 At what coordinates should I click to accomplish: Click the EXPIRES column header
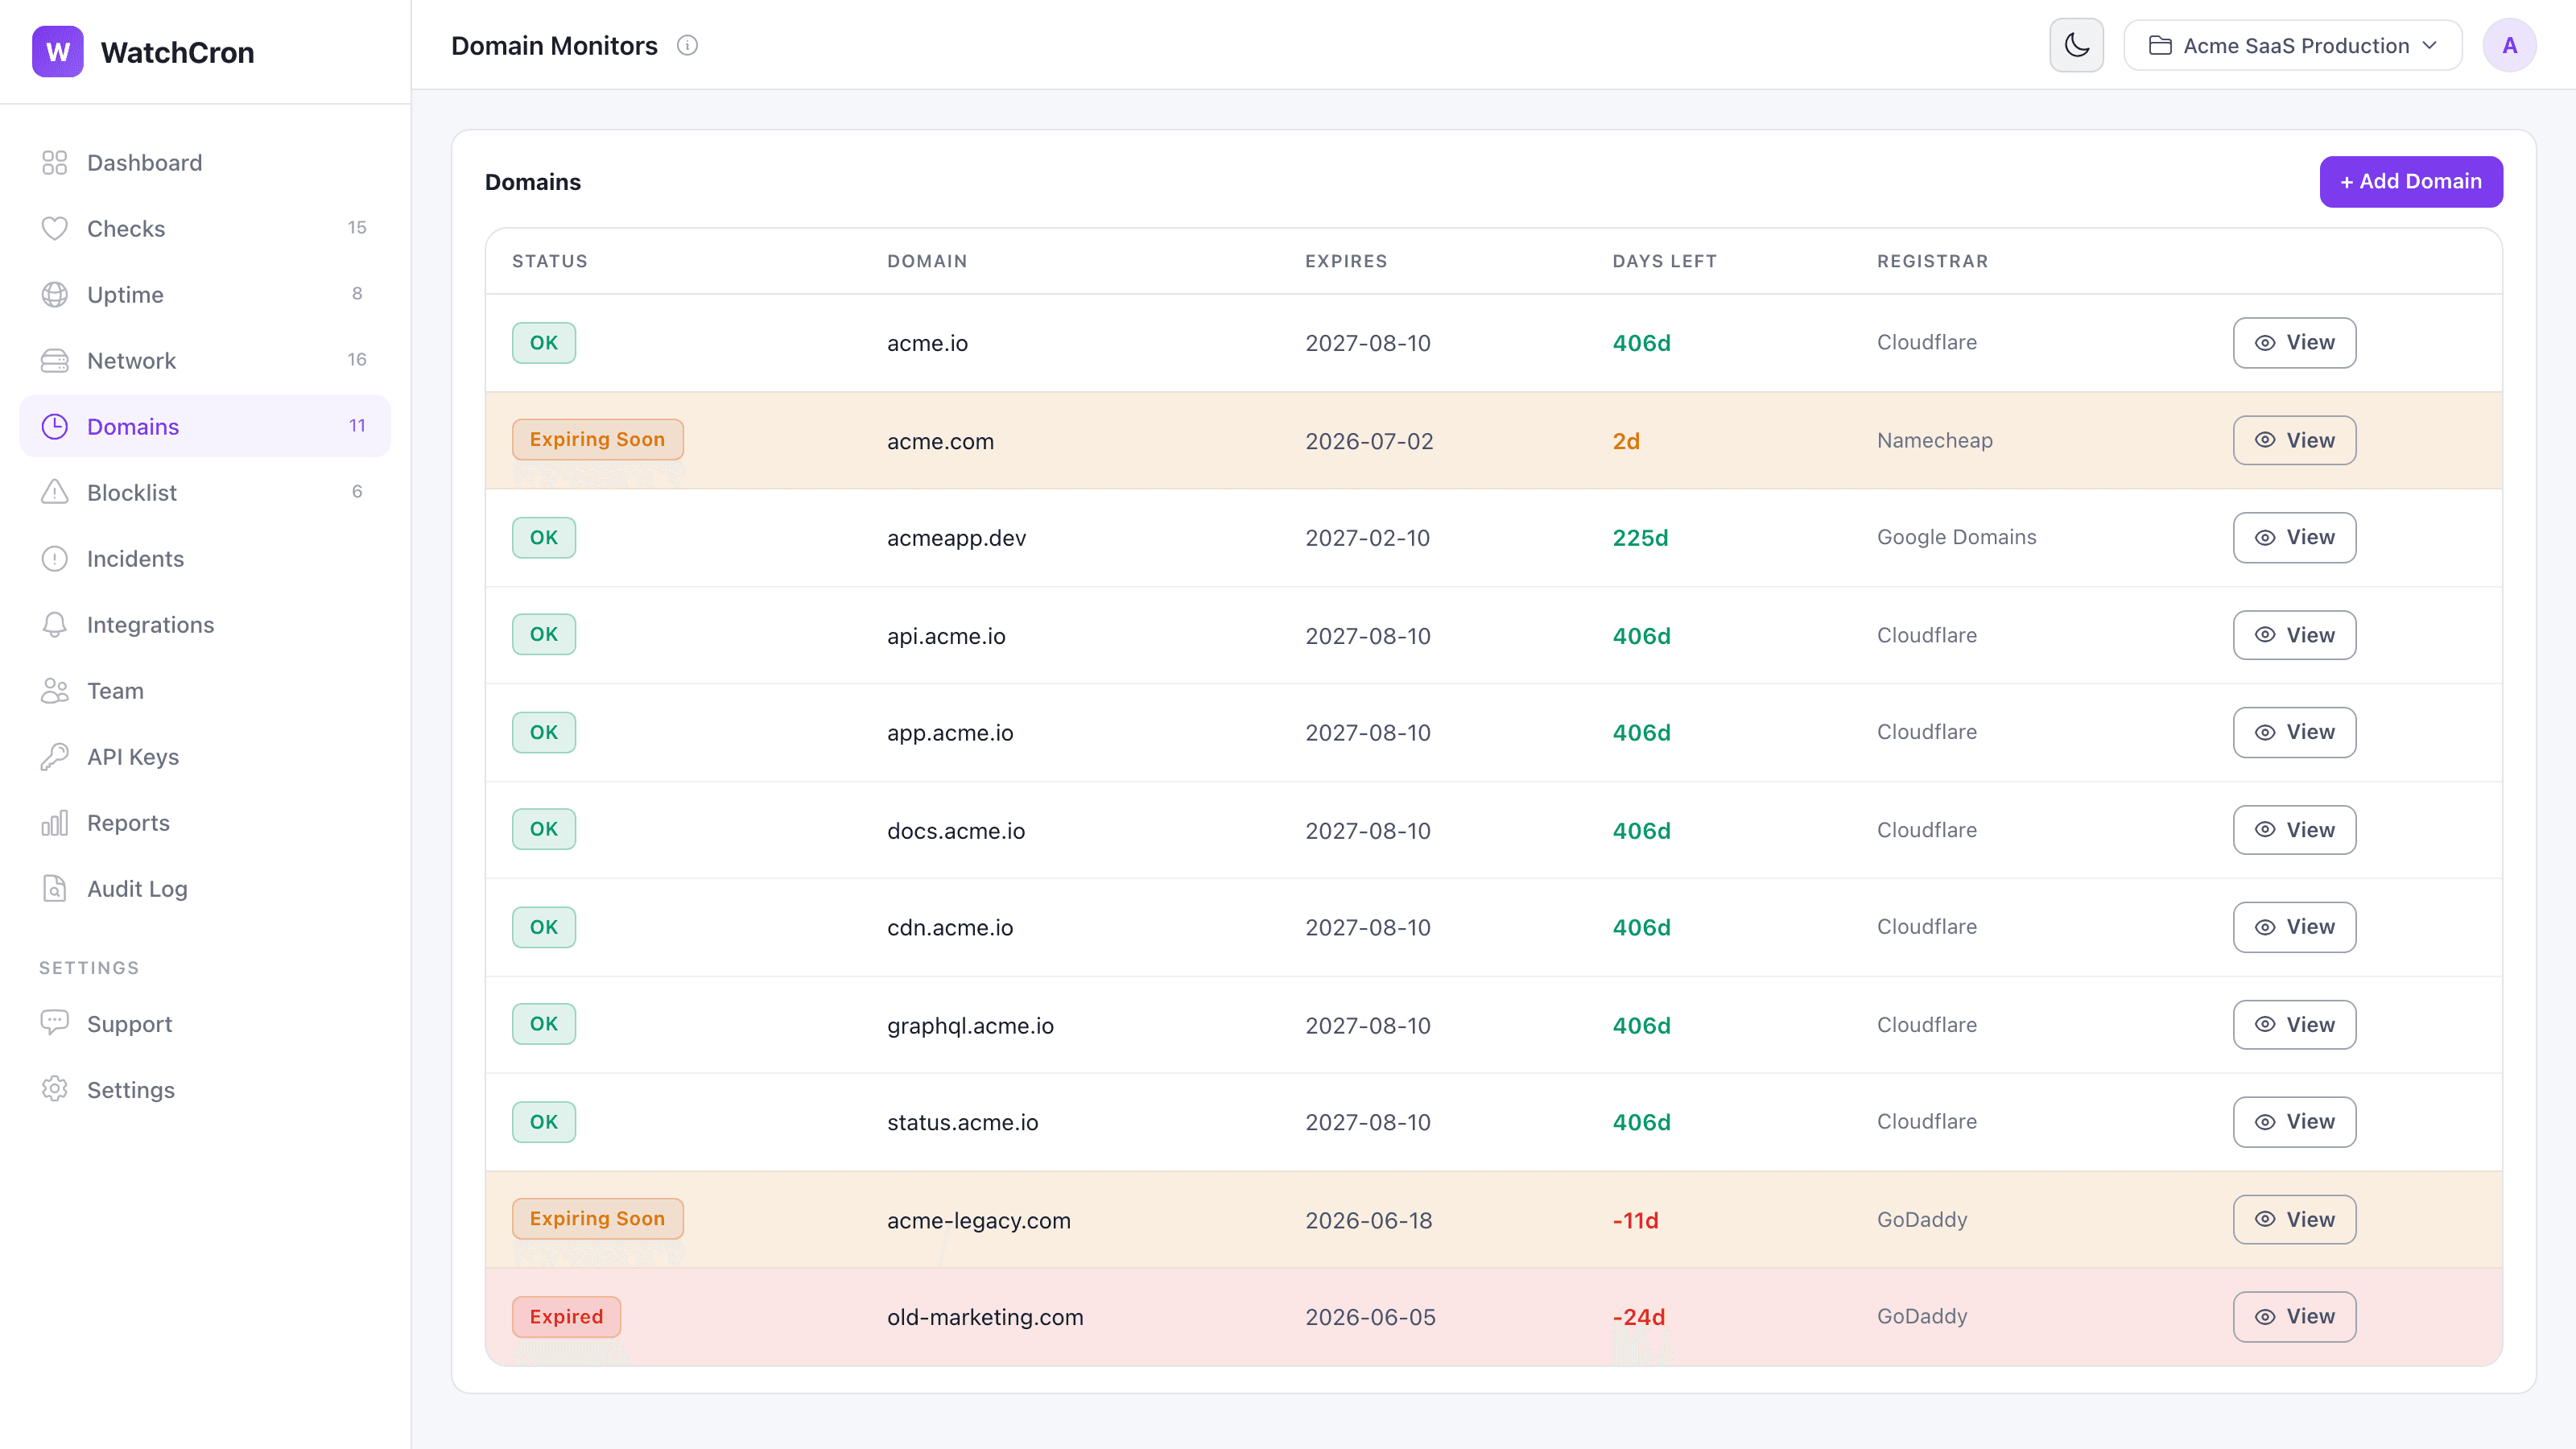[1346, 262]
